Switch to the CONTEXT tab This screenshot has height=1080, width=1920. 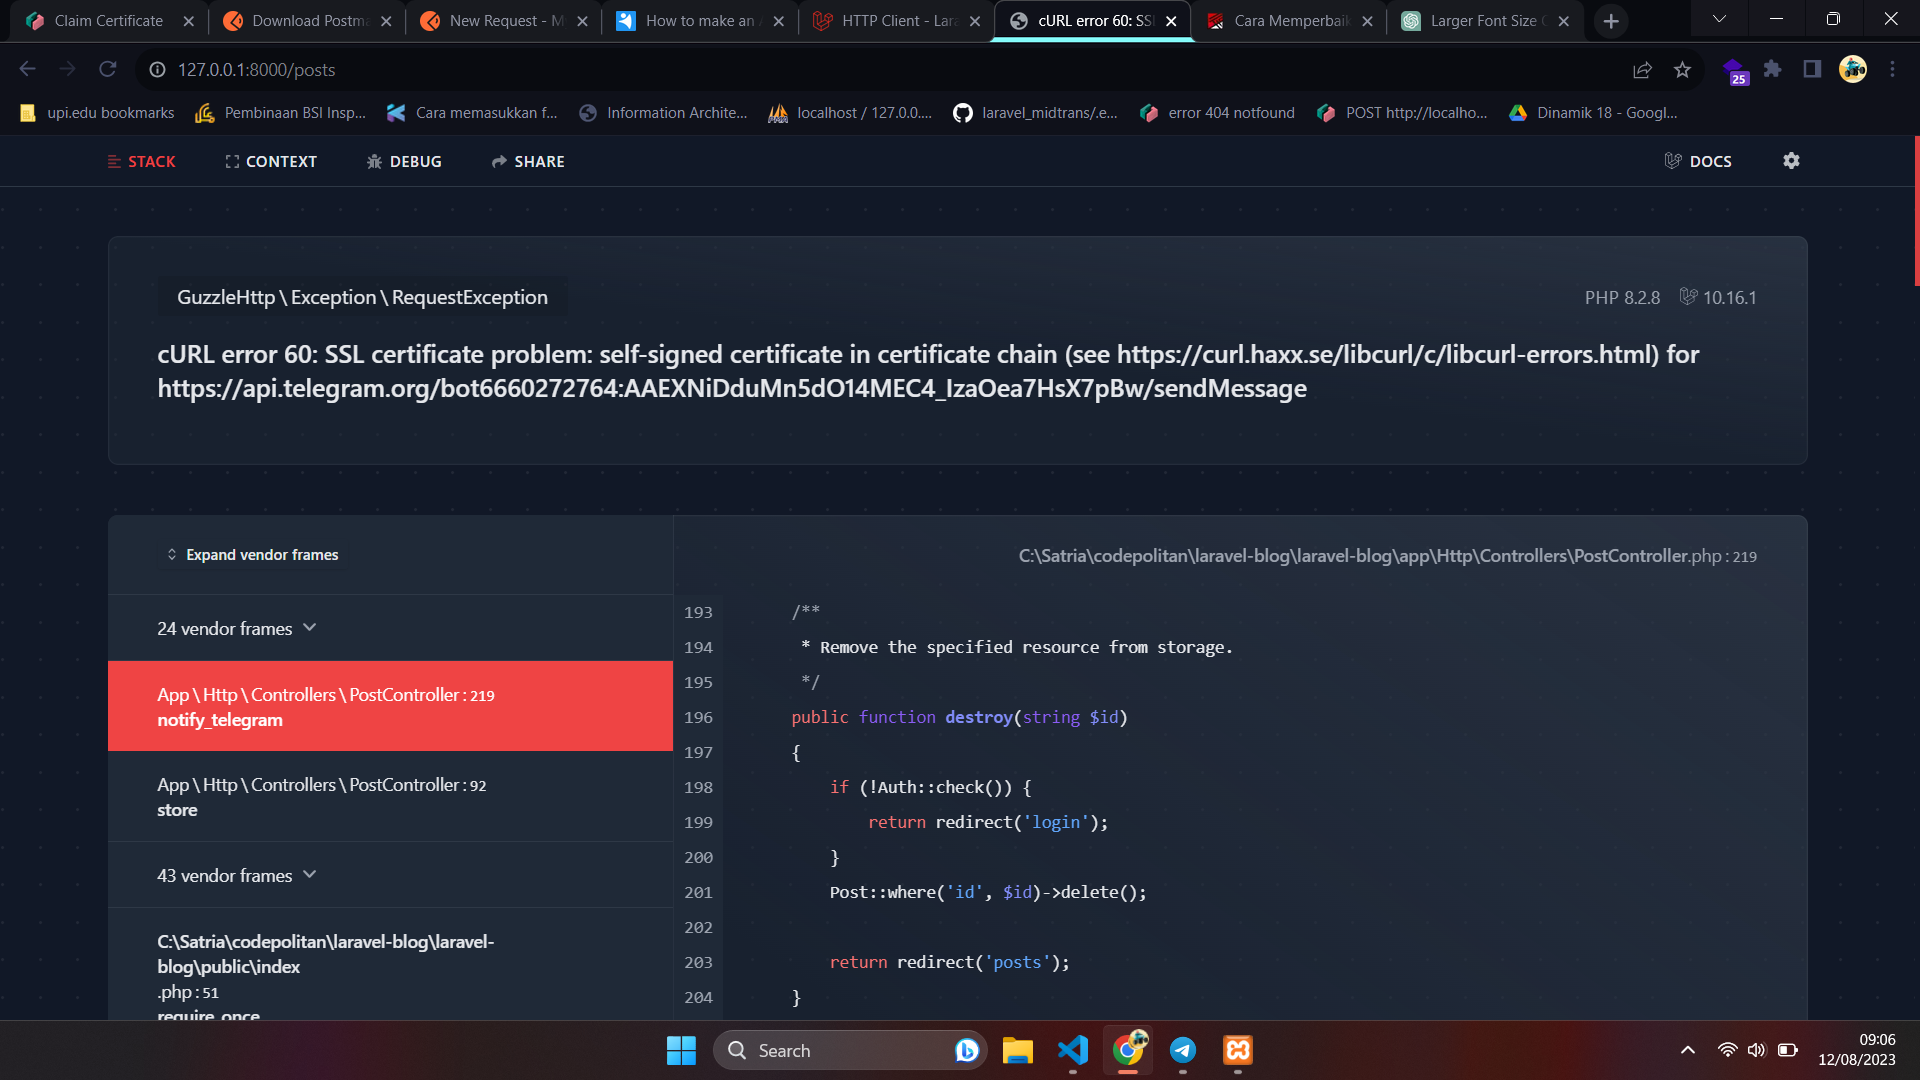tap(270, 161)
